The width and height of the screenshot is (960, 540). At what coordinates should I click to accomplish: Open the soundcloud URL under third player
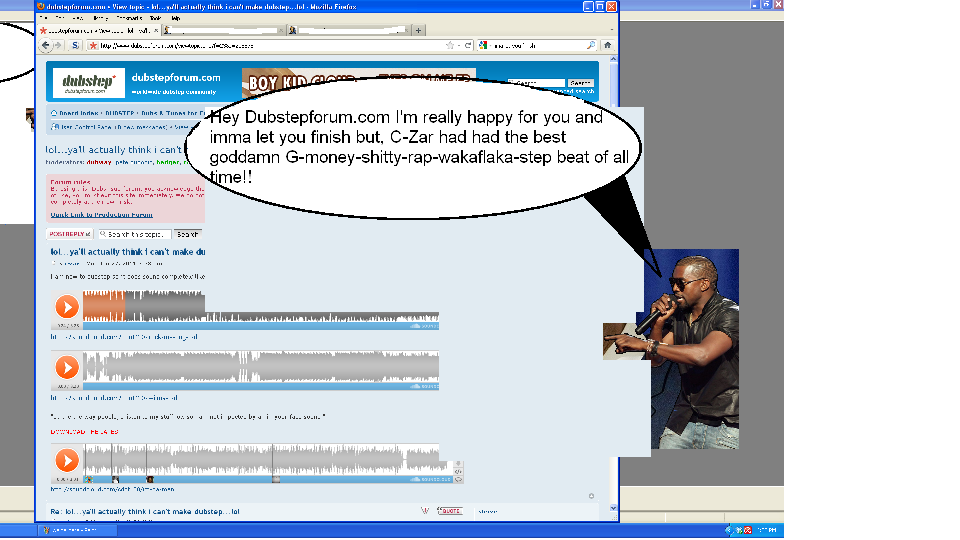(112, 489)
